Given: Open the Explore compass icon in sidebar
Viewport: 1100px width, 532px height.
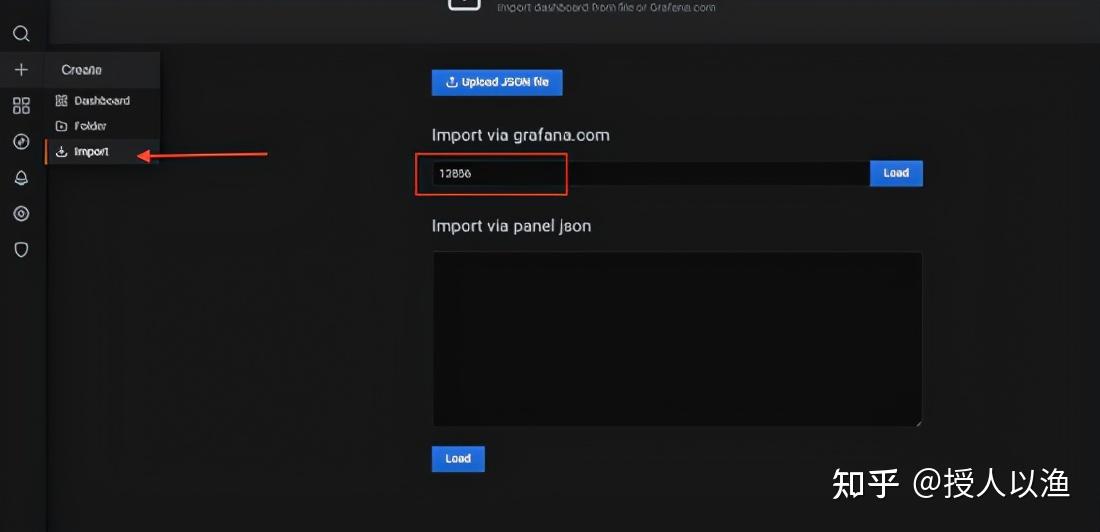Looking at the screenshot, I should coord(22,142).
